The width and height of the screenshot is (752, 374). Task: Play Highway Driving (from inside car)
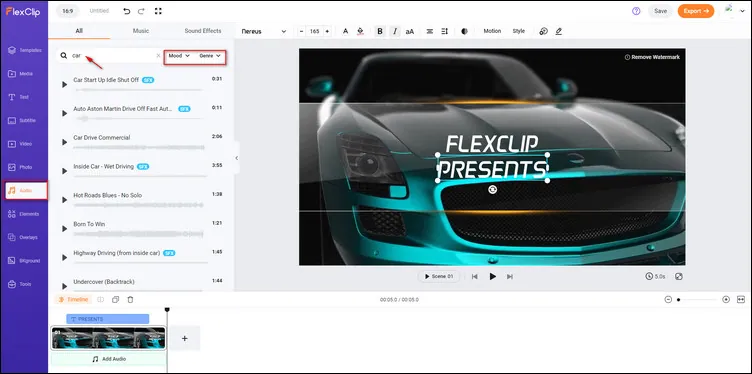click(x=64, y=257)
